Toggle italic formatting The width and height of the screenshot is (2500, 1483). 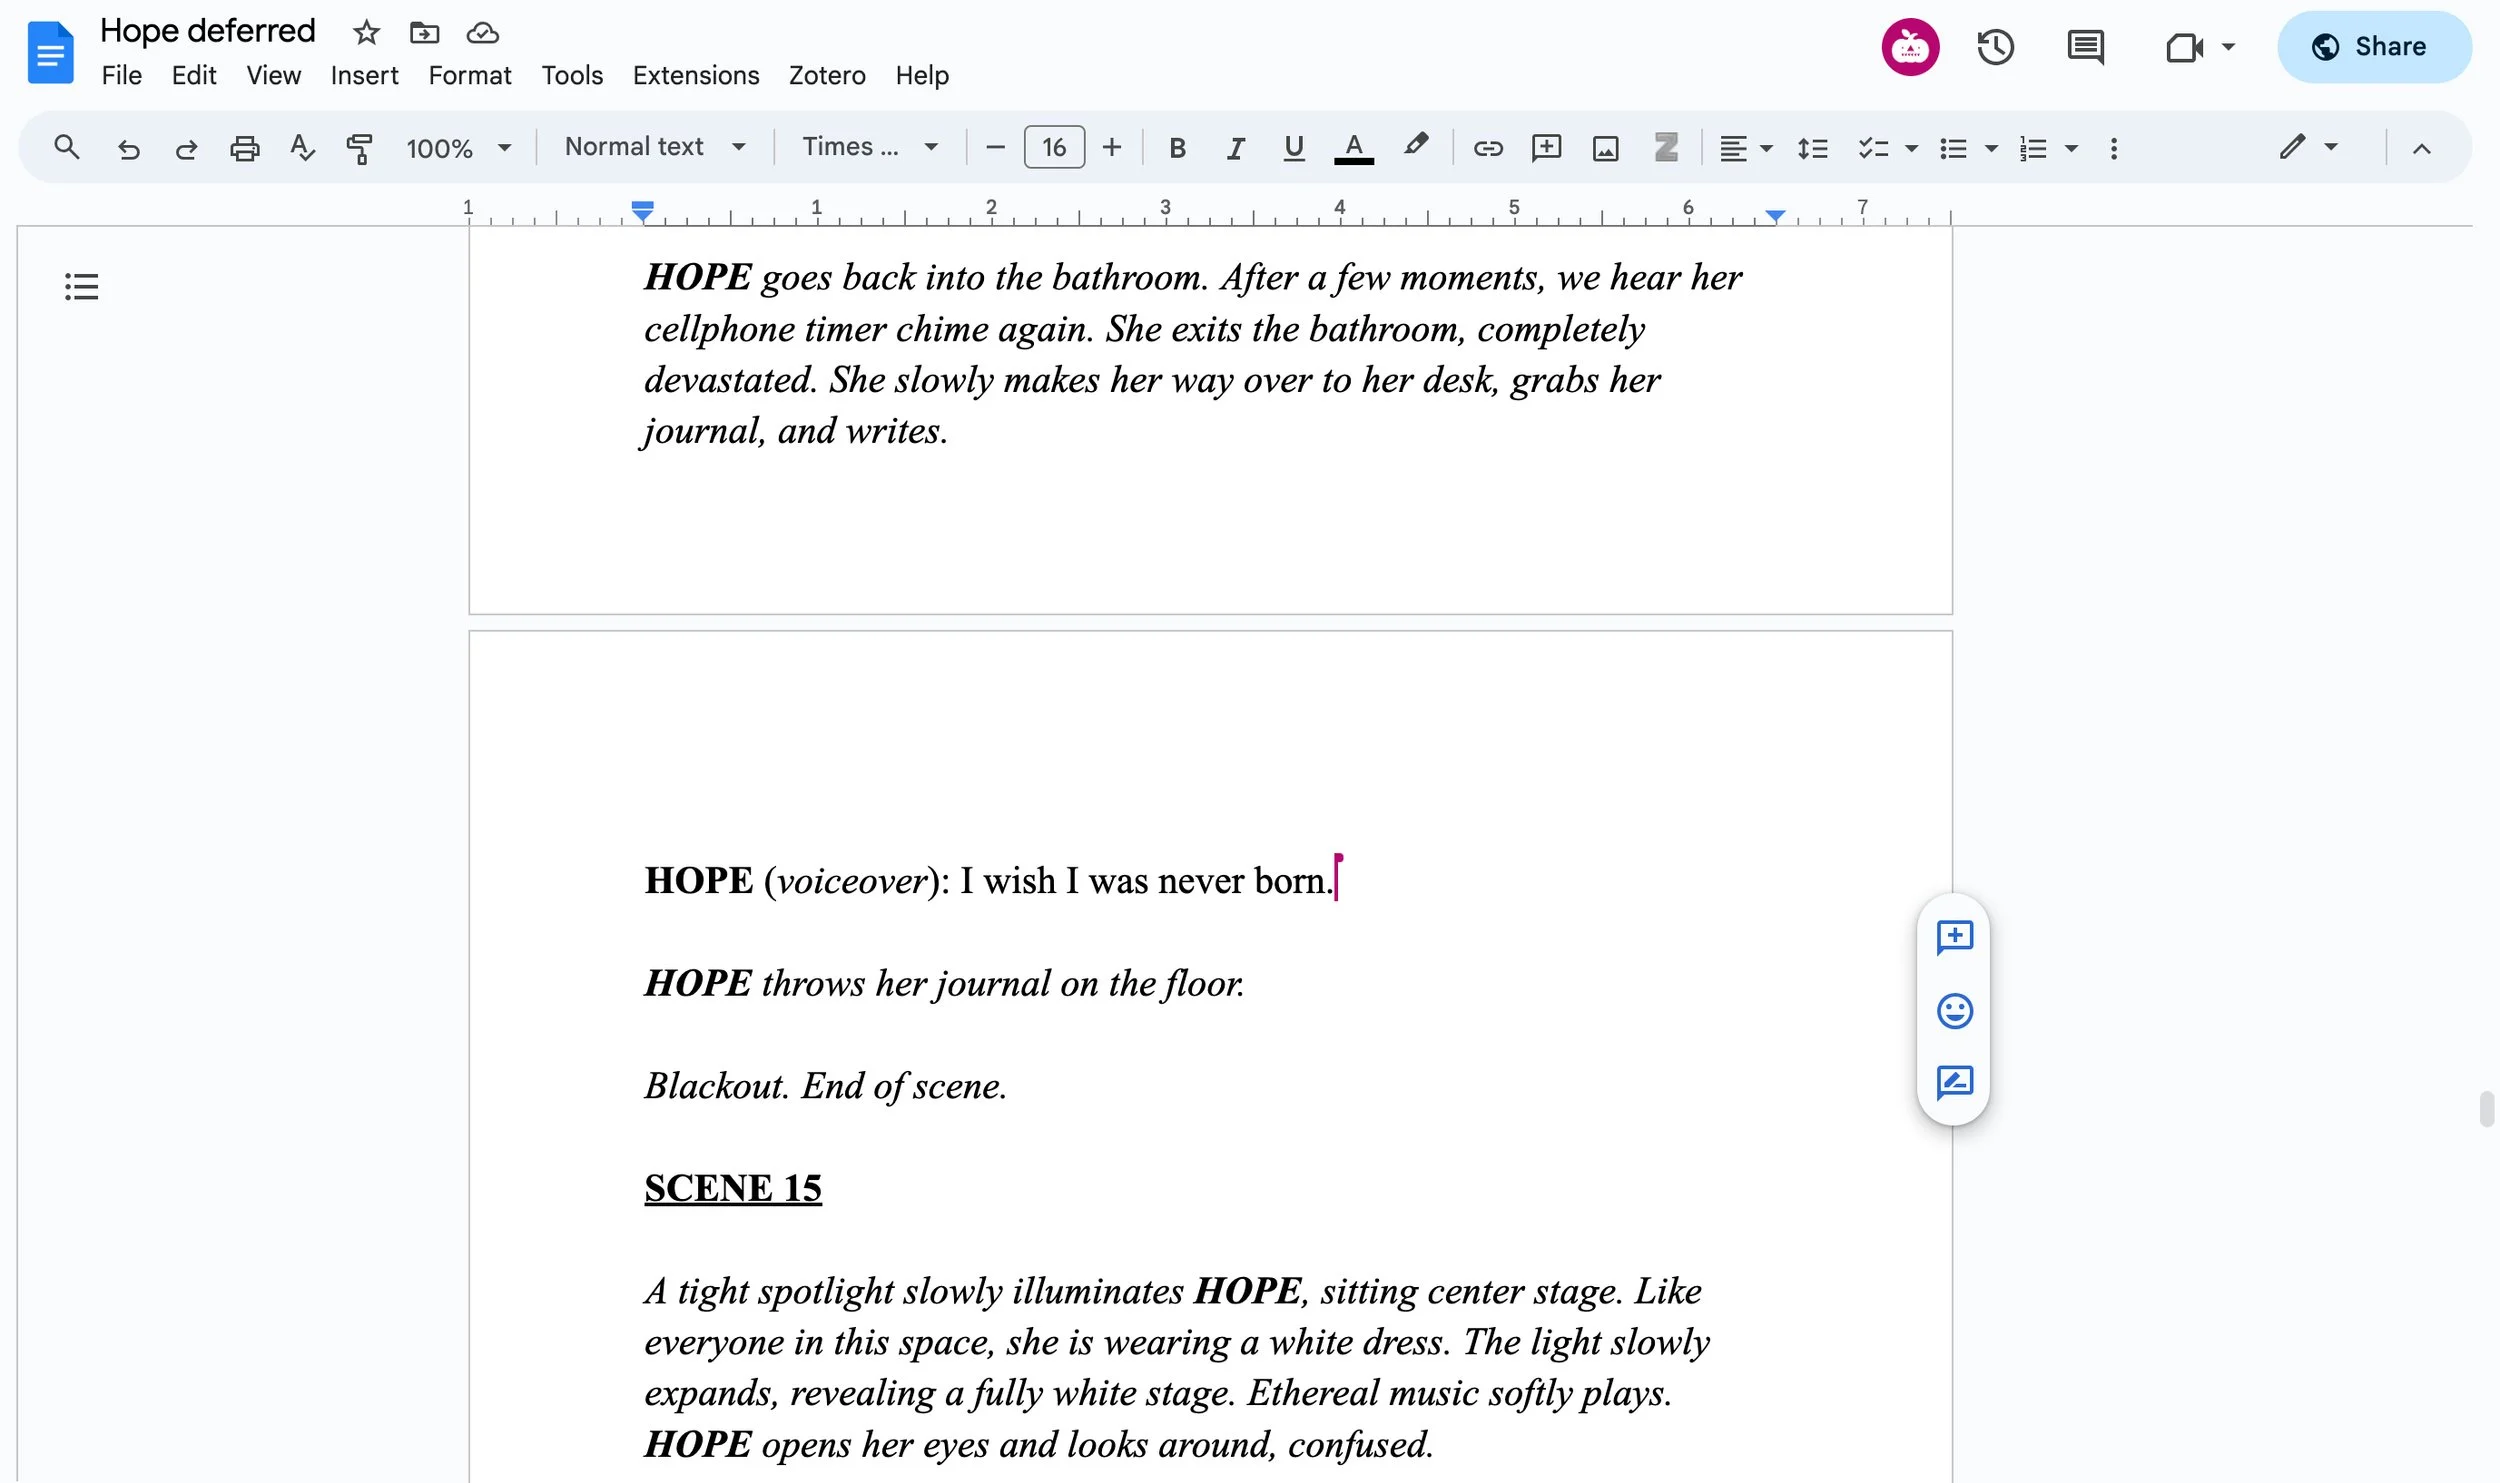click(x=1235, y=148)
